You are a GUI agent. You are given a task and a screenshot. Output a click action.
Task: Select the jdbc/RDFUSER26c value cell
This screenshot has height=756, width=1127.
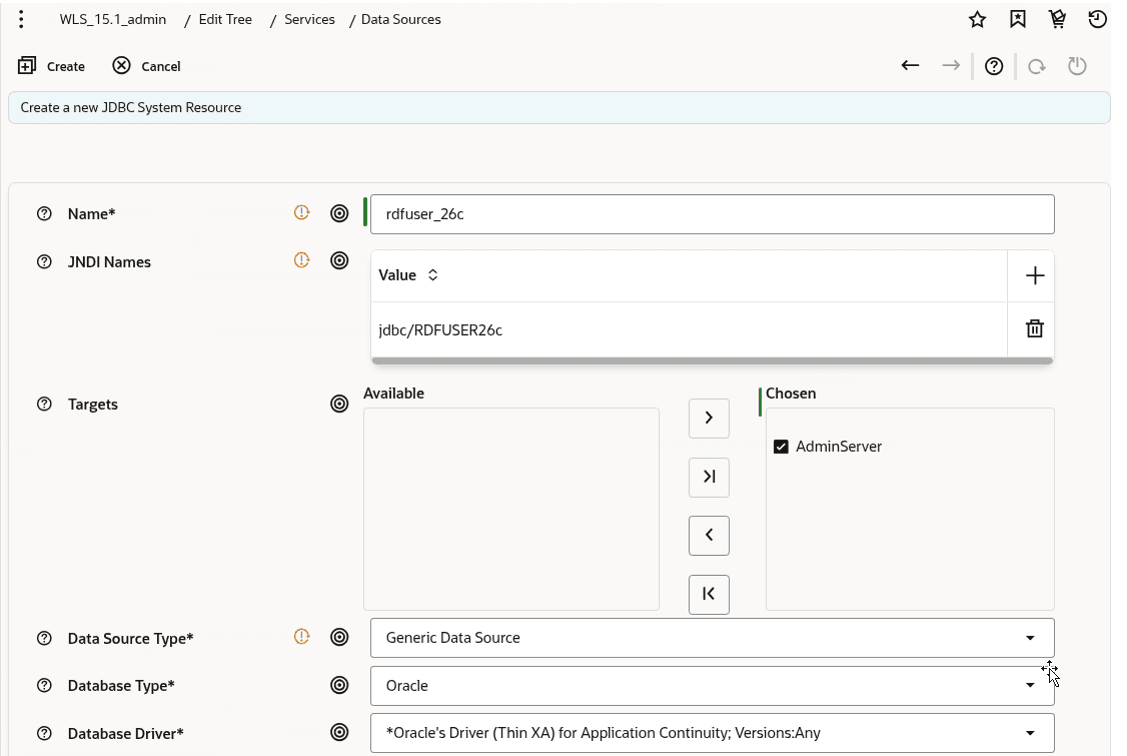[x=689, y=330]
